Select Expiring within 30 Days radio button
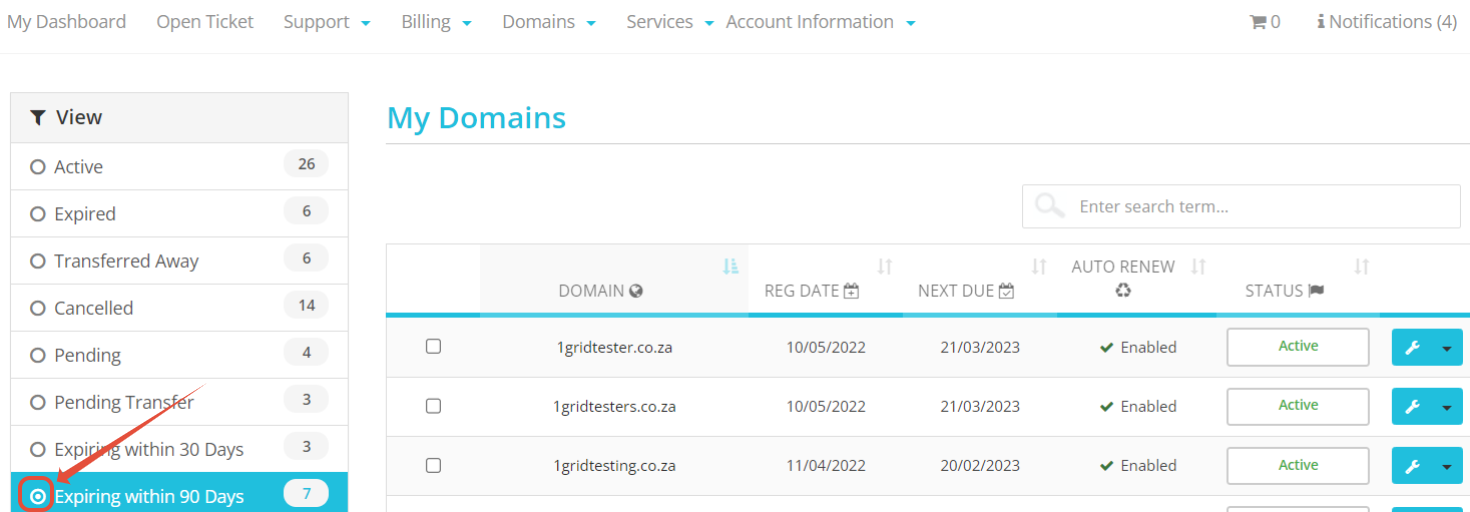This screenshot has height=512, width=1470. point(38,449)
